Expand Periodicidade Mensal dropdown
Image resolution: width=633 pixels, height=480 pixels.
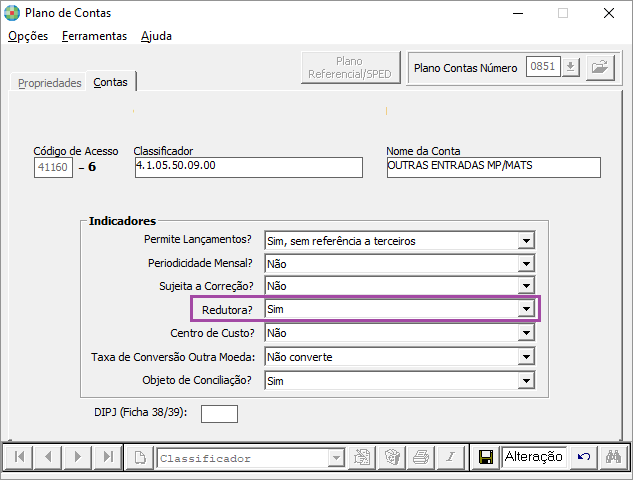[x=526, y=264]
